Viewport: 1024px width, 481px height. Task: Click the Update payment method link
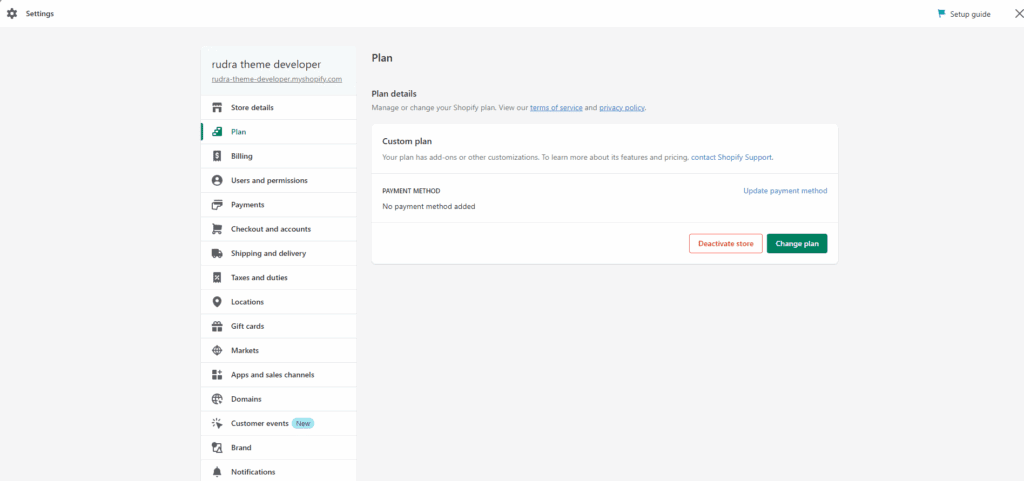pos(785,191)
